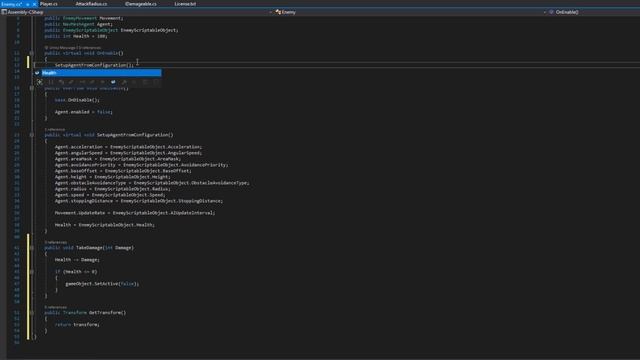Click the 'Health -= Damage;' line
This screenshot has width=640, height=360.
click(77, 260)
